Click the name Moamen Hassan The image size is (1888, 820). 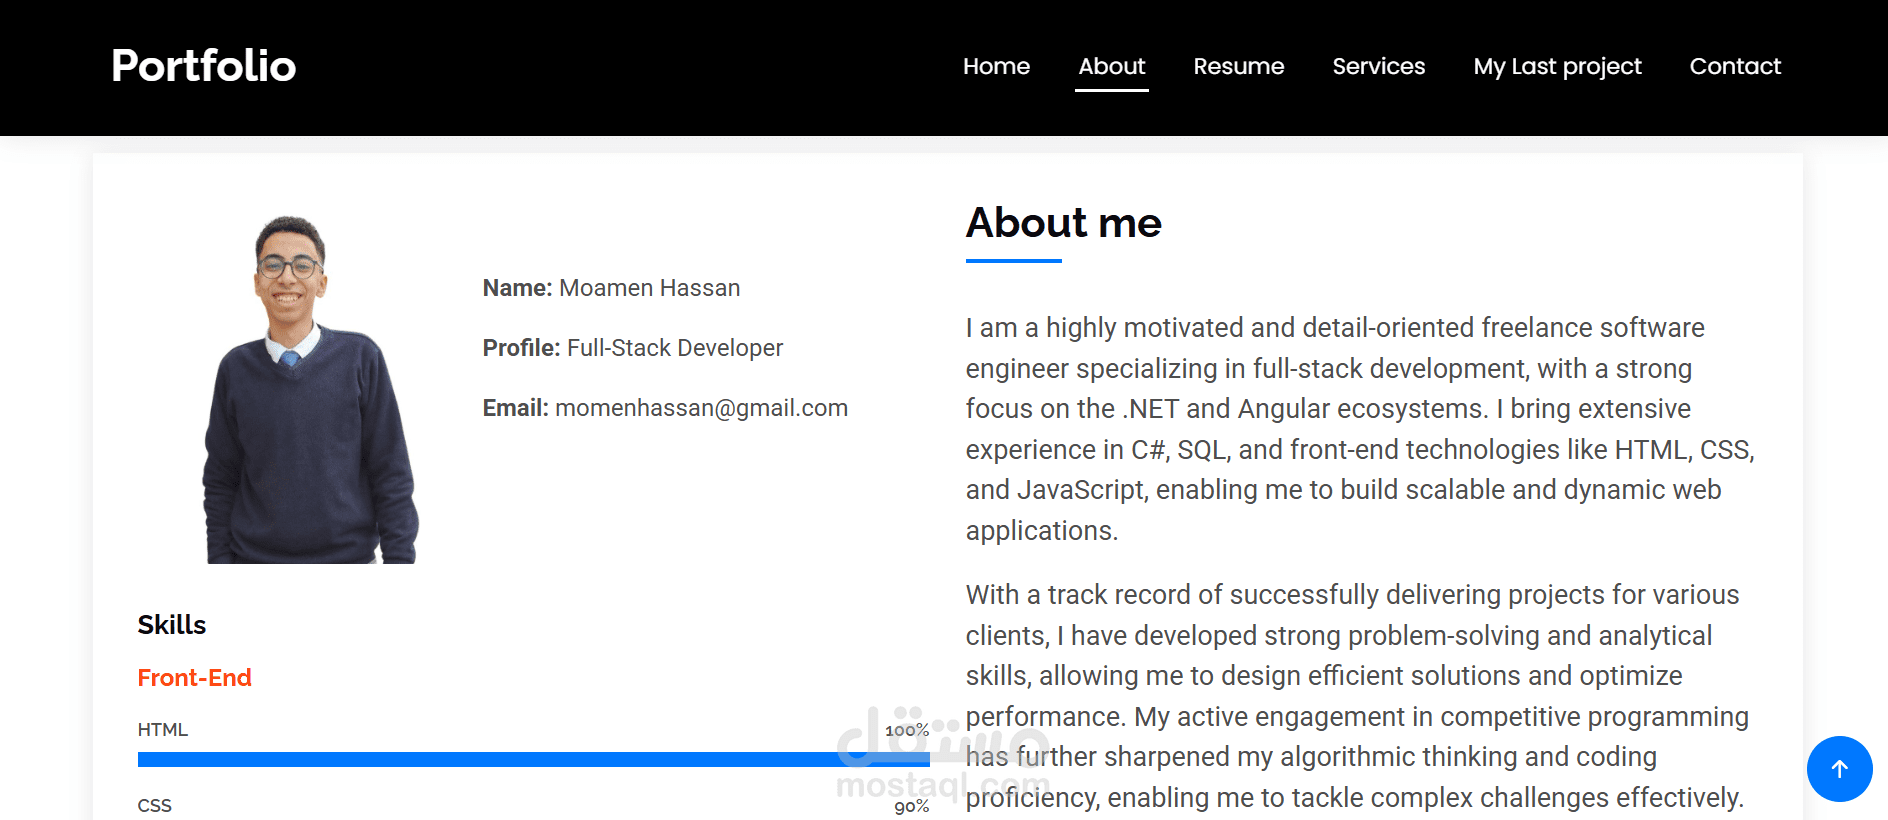649,288
